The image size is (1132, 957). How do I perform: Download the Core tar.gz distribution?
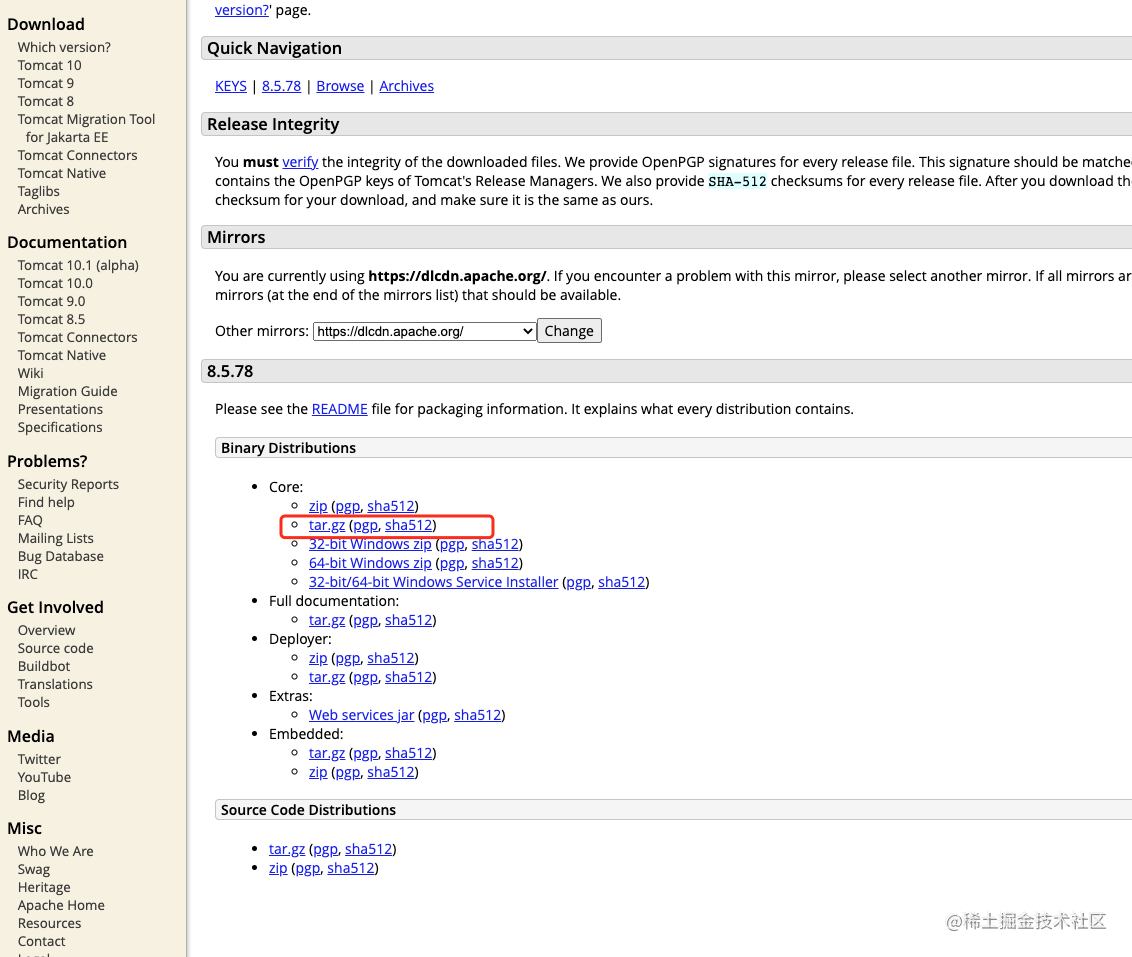tap(327, 525)
